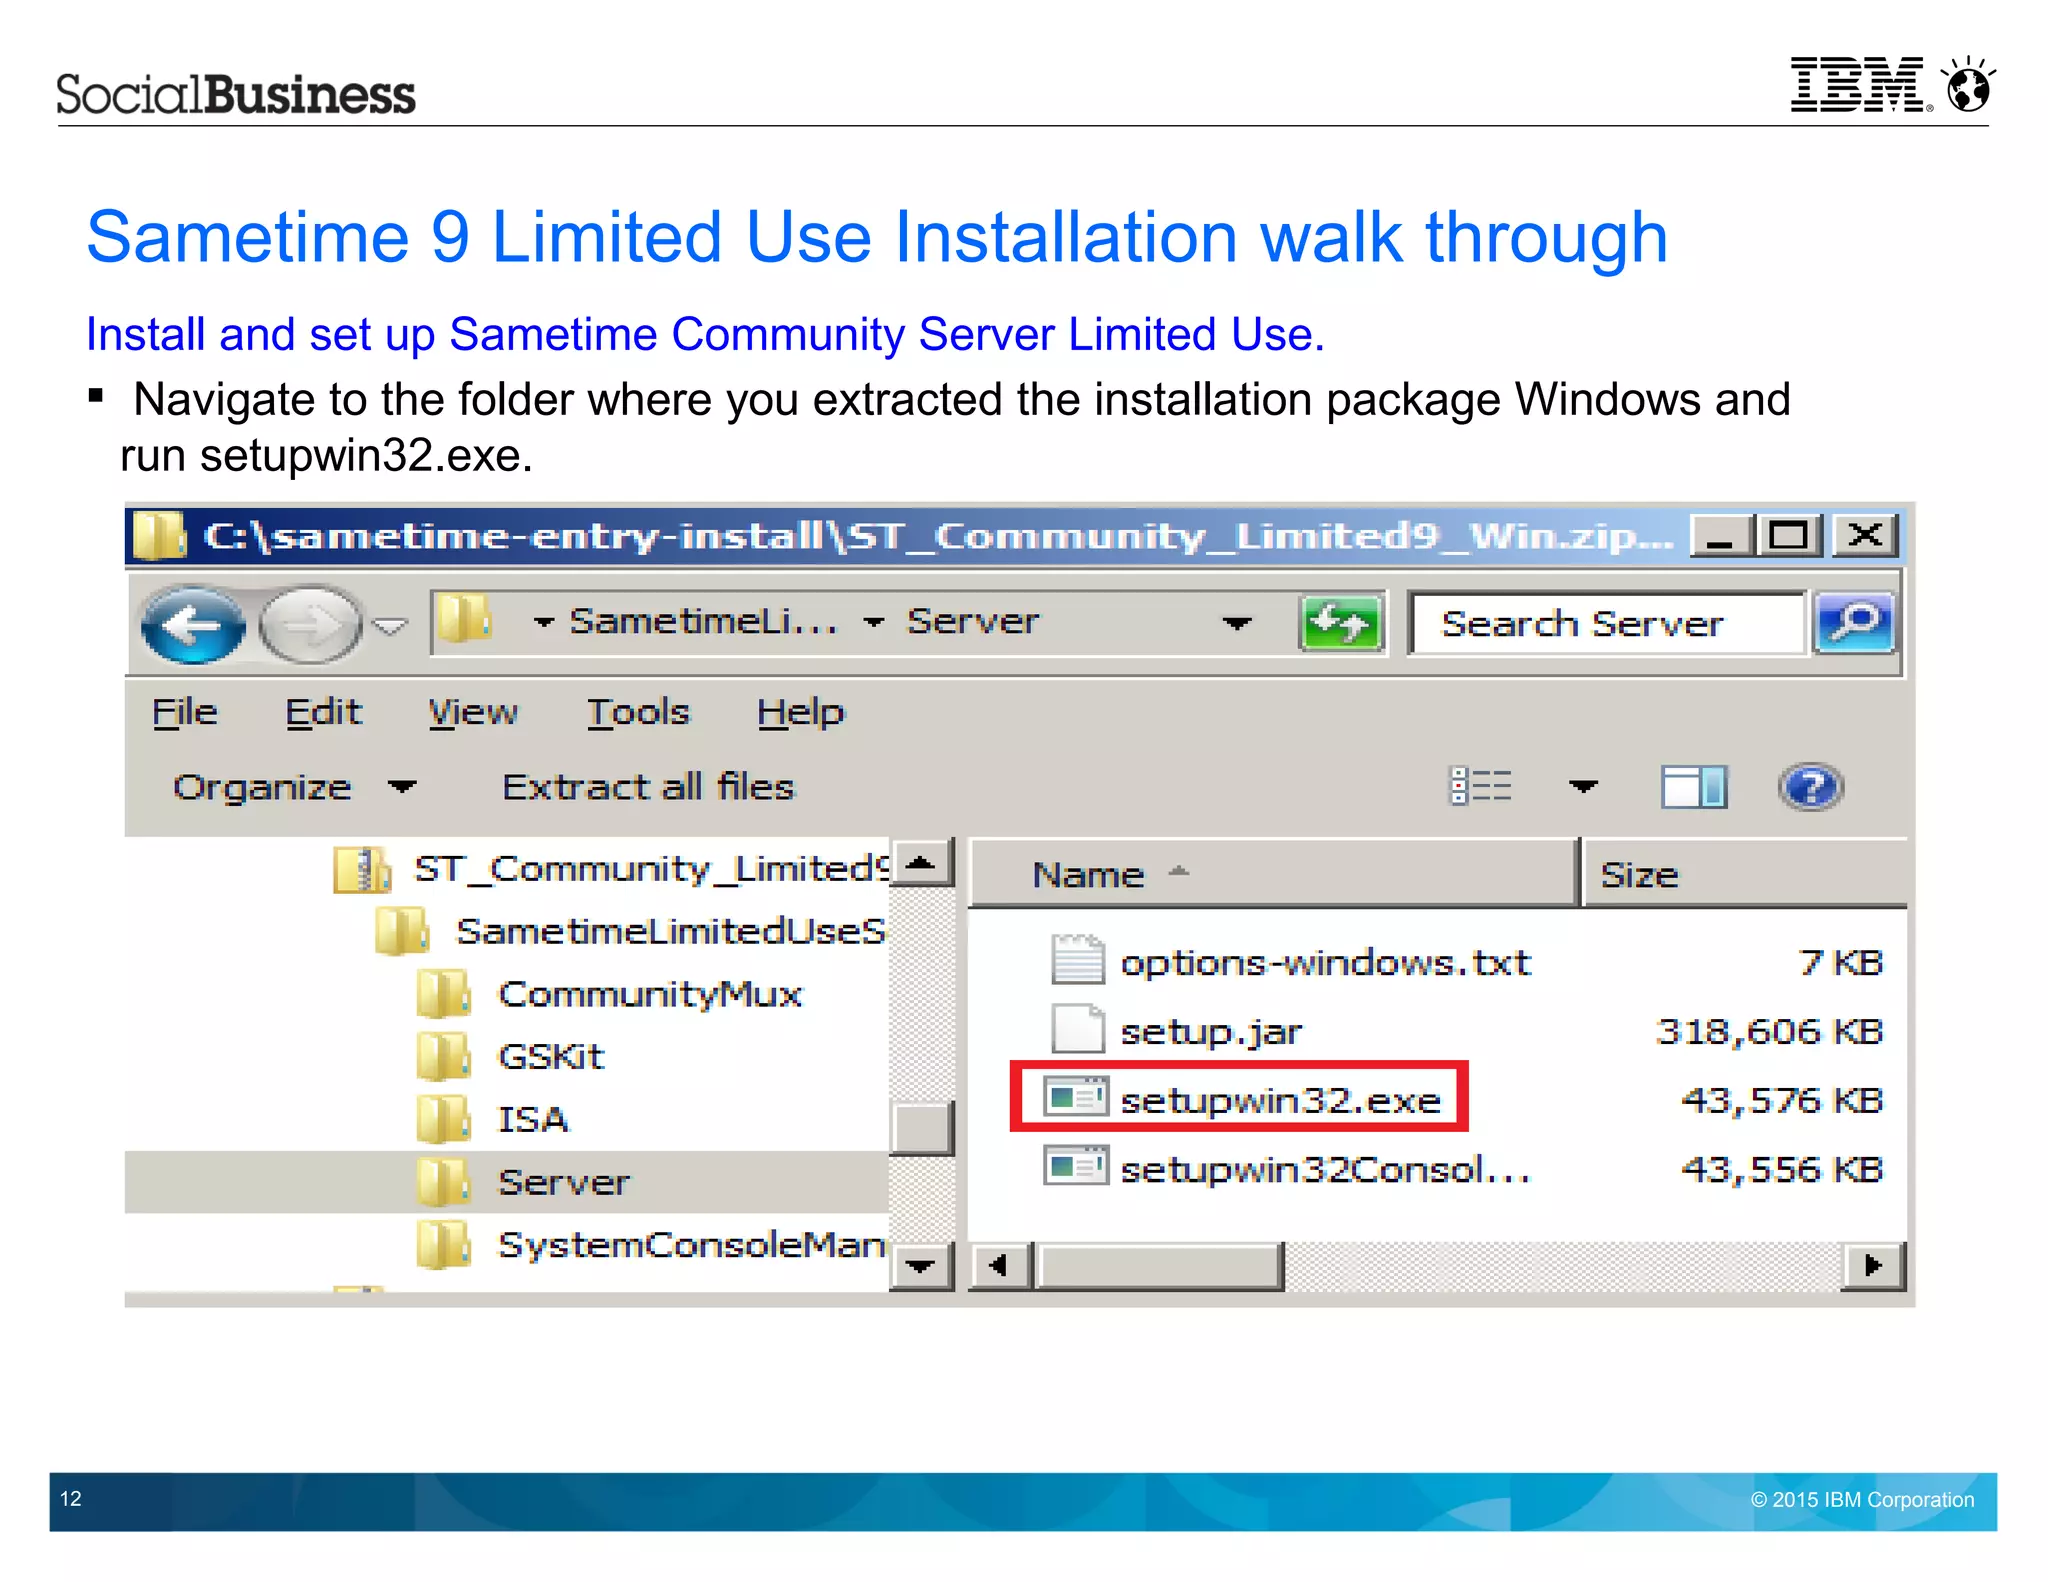Click the blue Back navigation arrow
This screenshot has width=2048, height=1582.
click(193, 625)
